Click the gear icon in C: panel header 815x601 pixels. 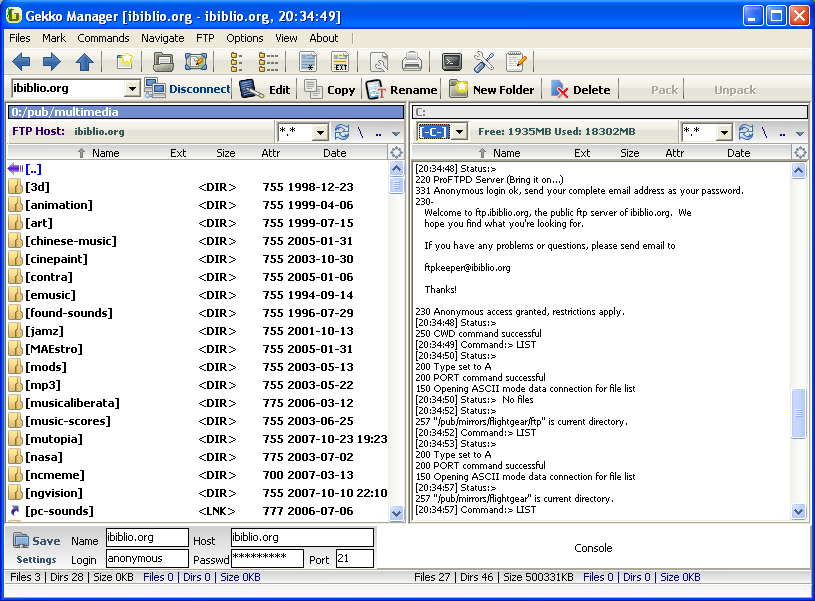pyautogui.click(x=800, y=153)
